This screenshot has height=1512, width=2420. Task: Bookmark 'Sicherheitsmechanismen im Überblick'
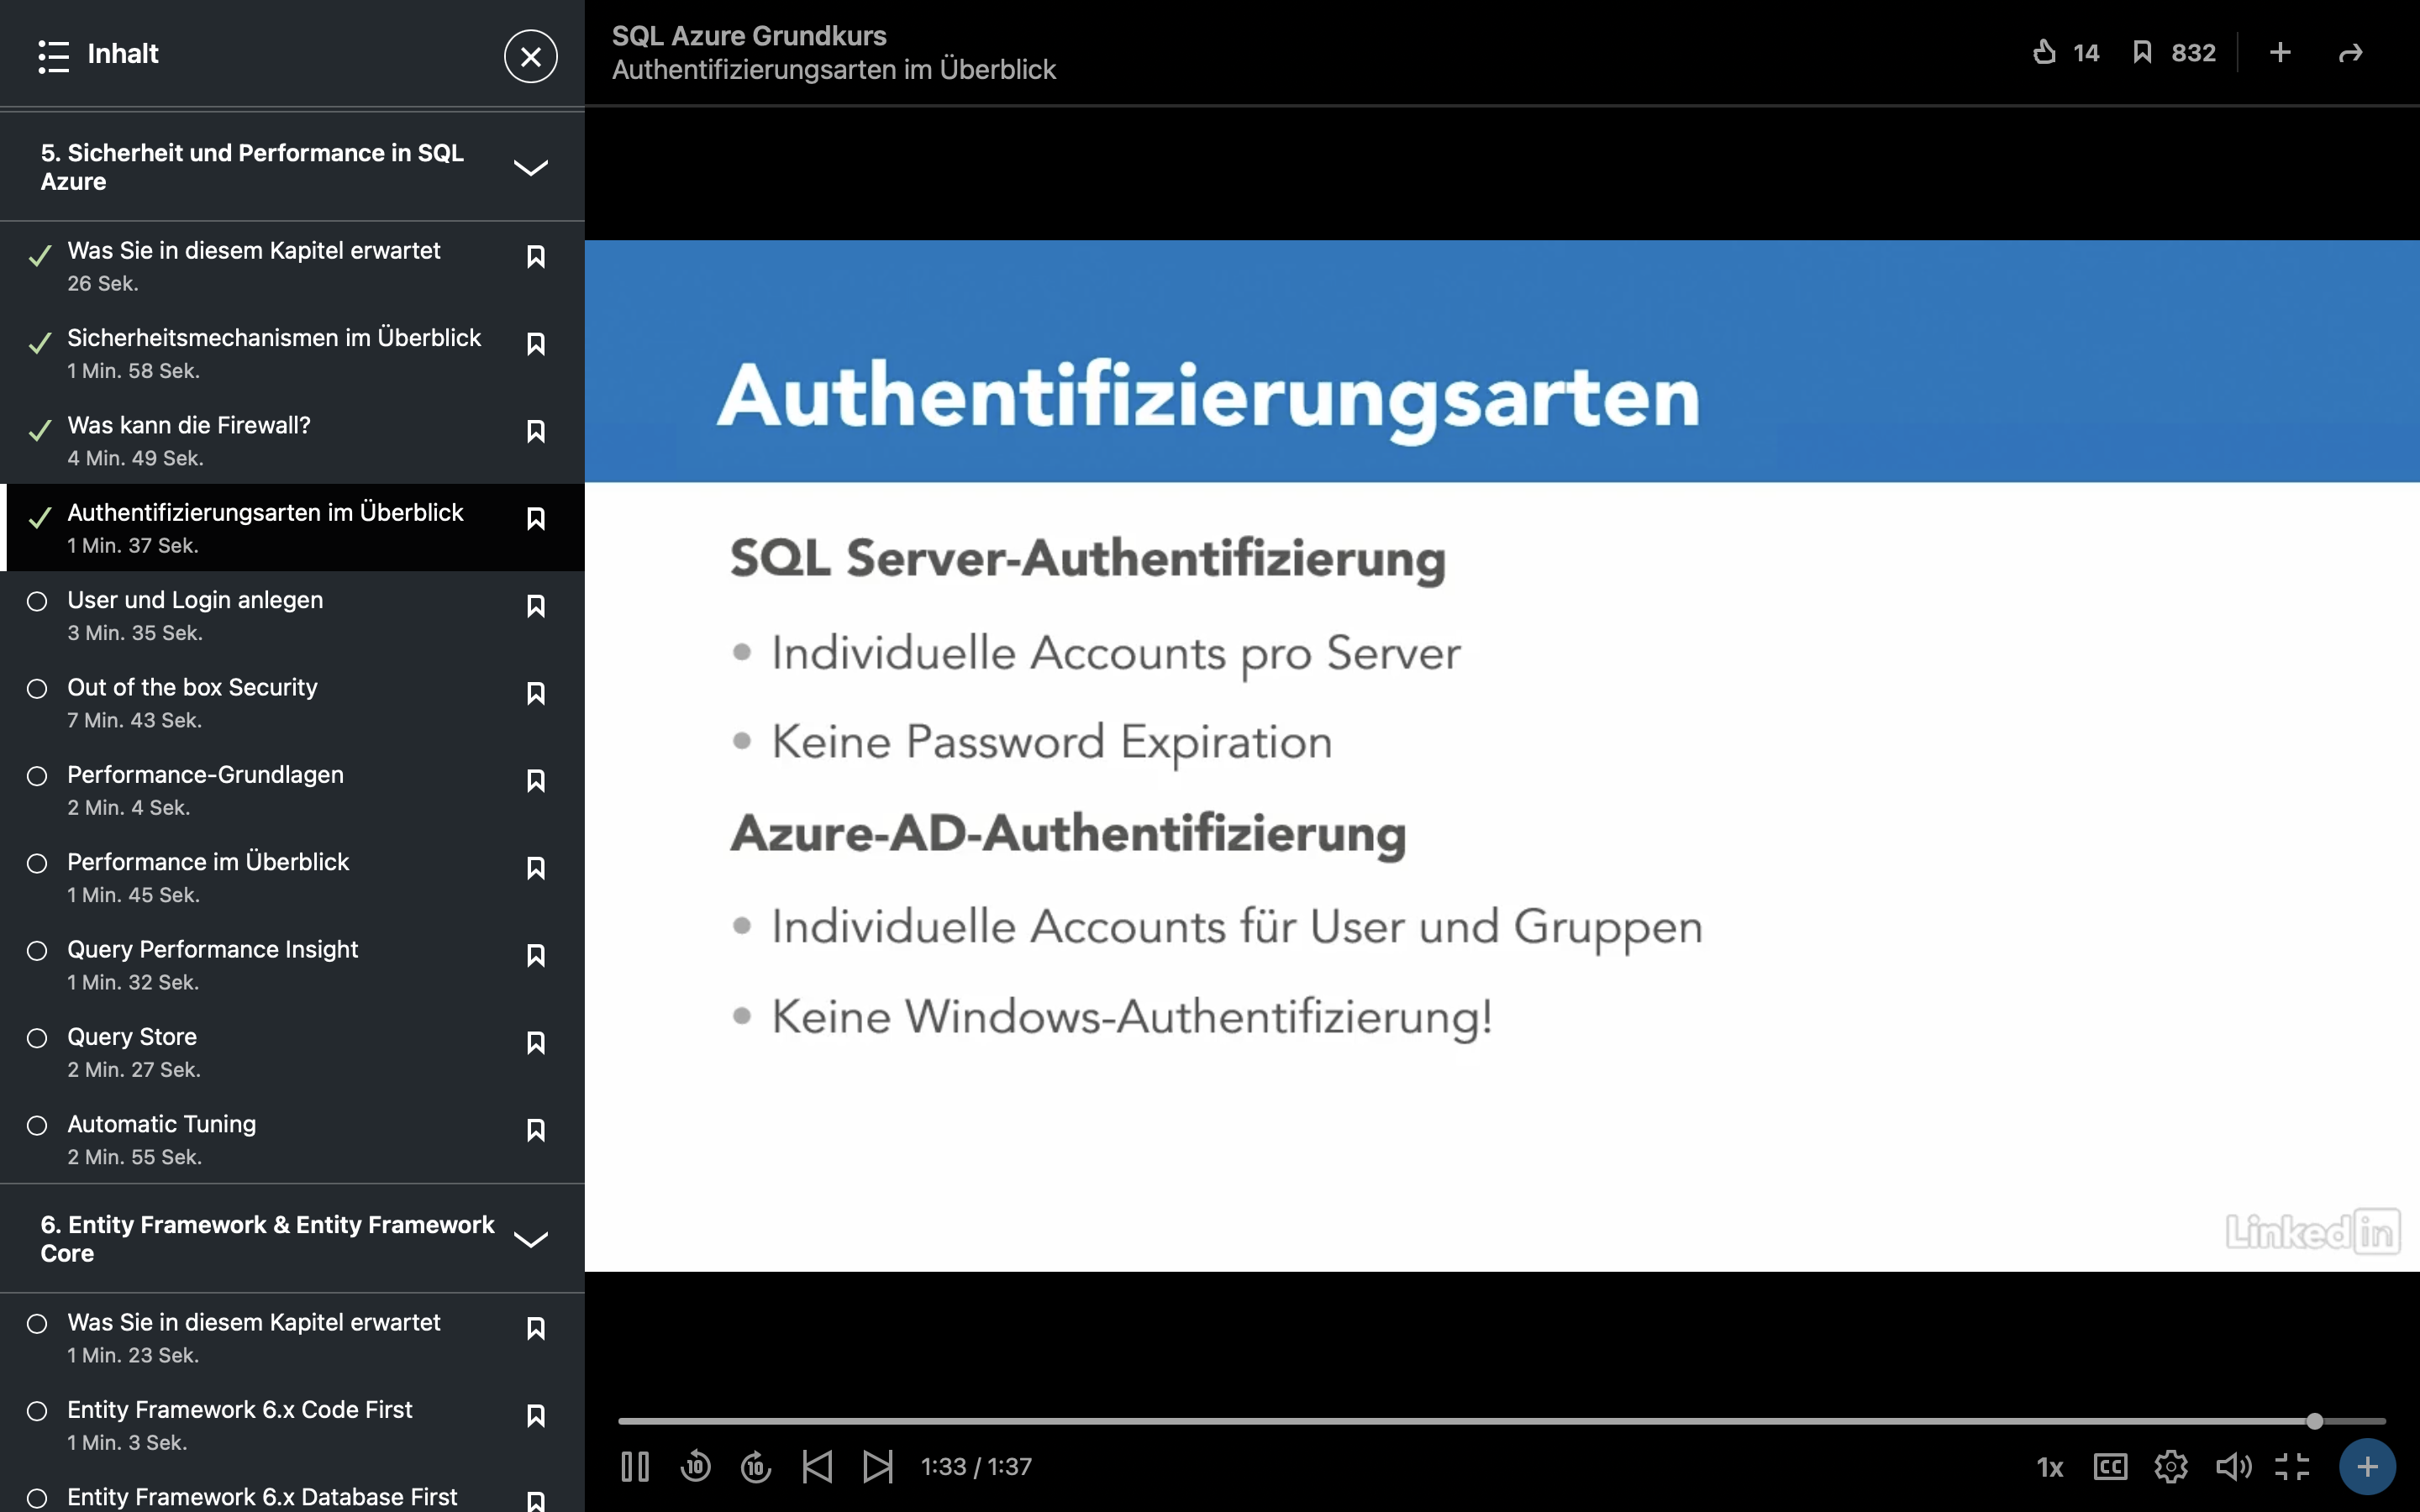536,344
